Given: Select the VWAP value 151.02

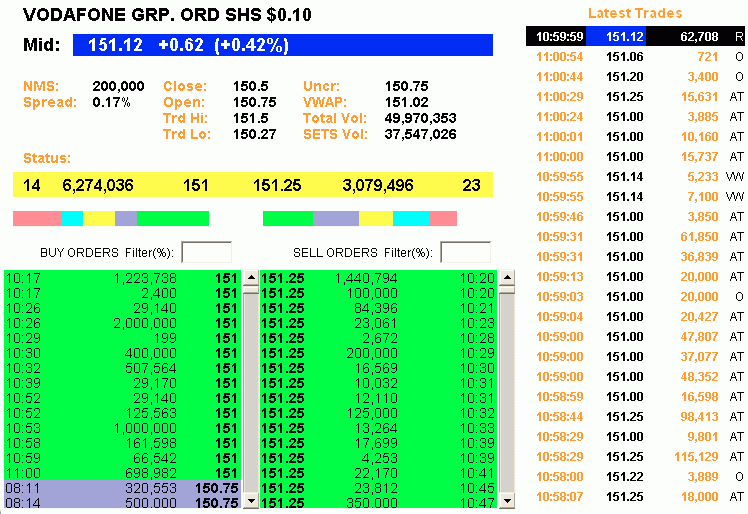Looking at the screenshot, I should coord(406,102).
